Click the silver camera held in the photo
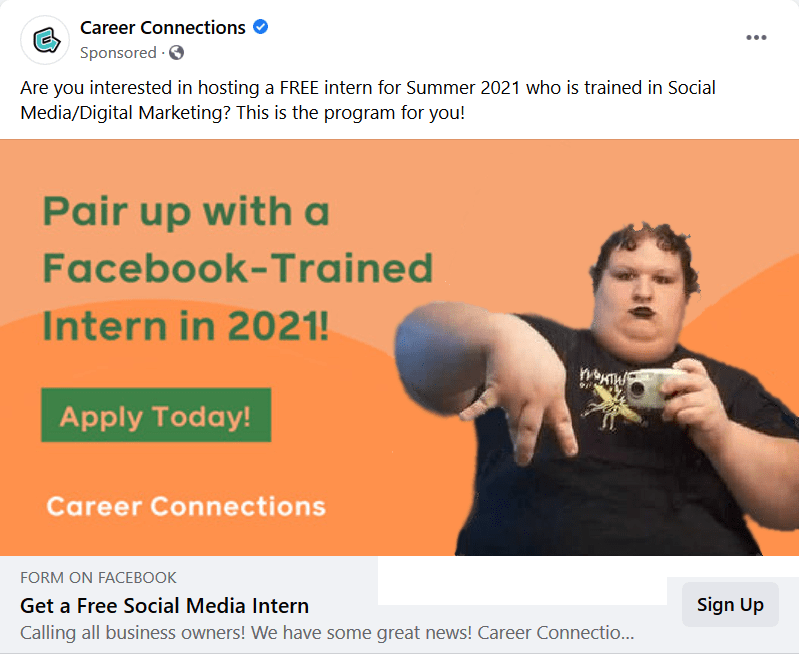This screenshot has height=654, width=799. coord(651,388)
